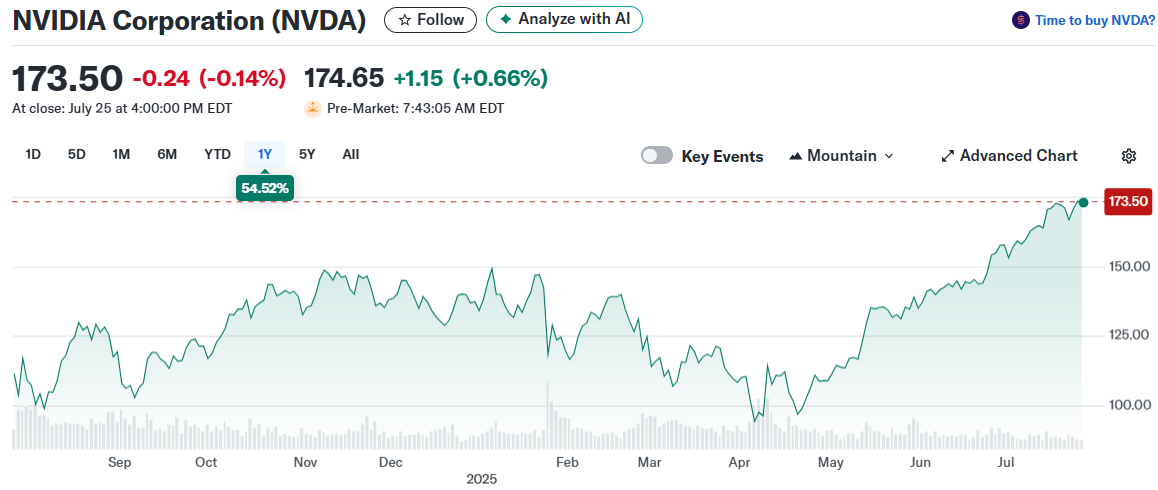This screenshot has width=1158, height=490.
Task: Click the Mar label on time axis
Action: pos(648,463)
